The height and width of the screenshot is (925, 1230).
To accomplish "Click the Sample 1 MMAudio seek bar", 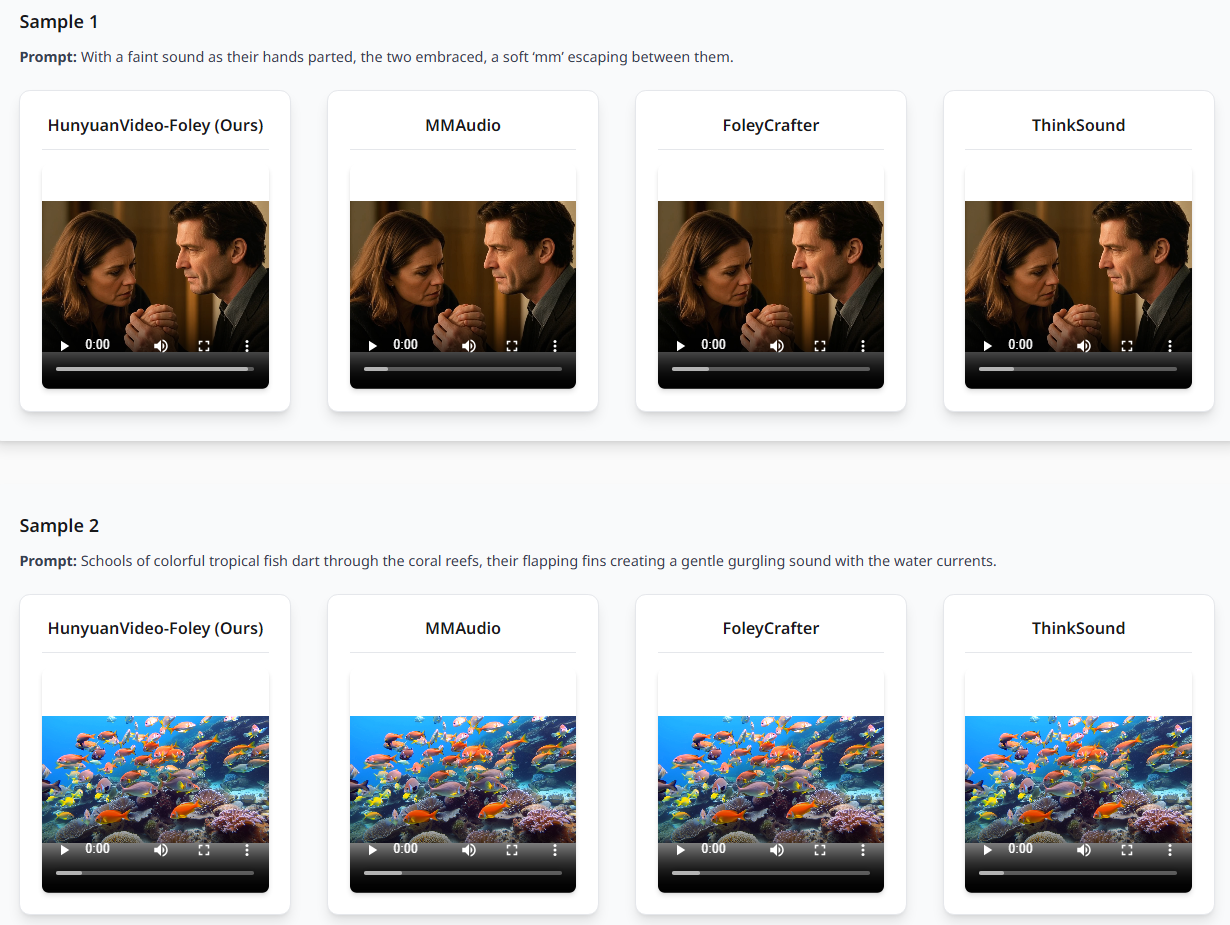I will click(x=463, y=369).
